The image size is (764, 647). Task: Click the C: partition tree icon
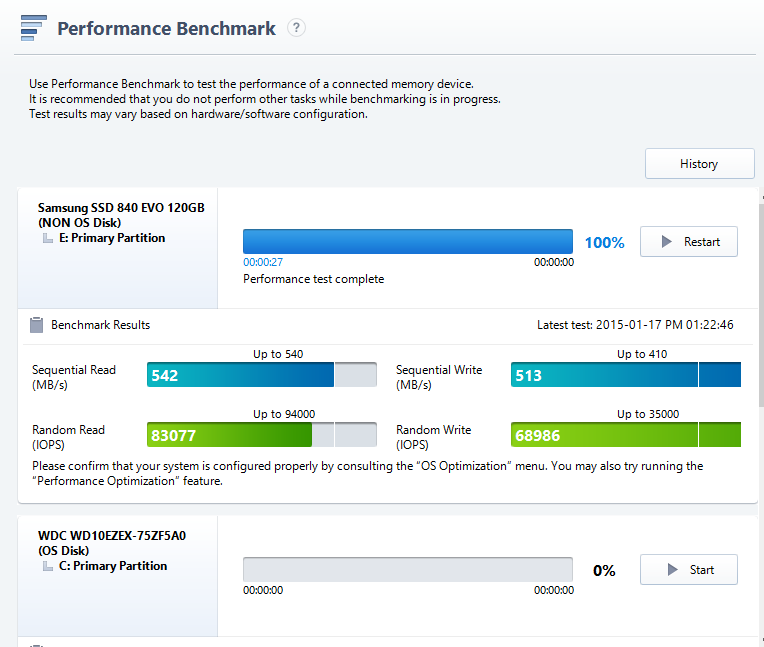[48, 566]
